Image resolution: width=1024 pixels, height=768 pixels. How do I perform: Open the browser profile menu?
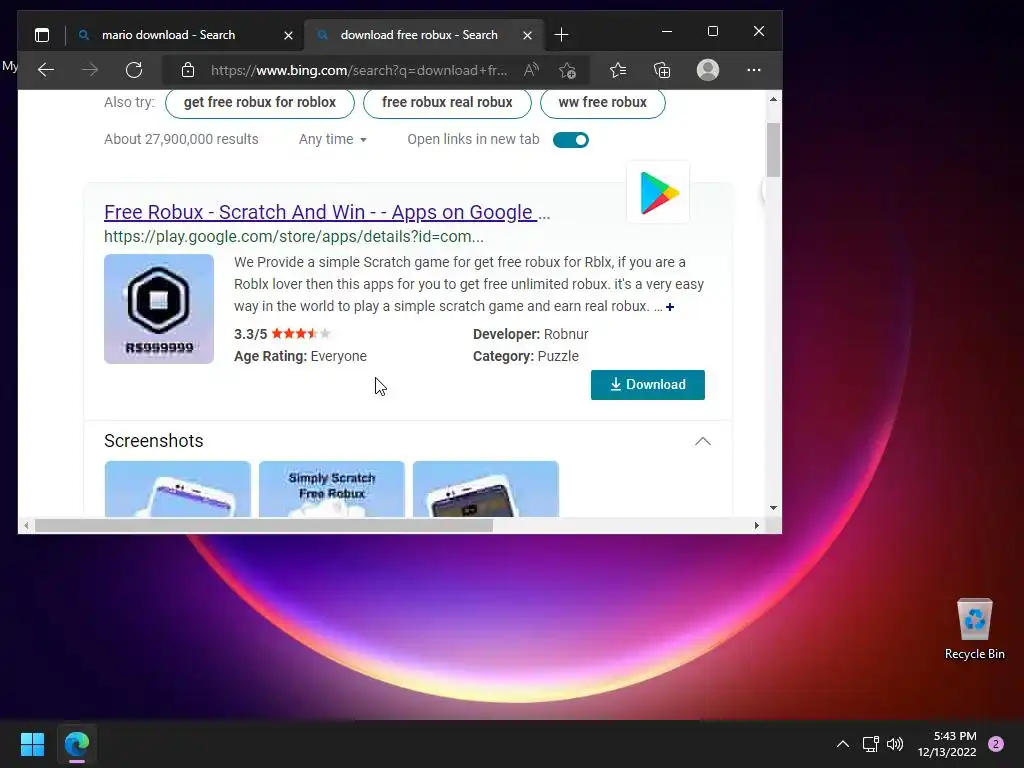point(708,70)
